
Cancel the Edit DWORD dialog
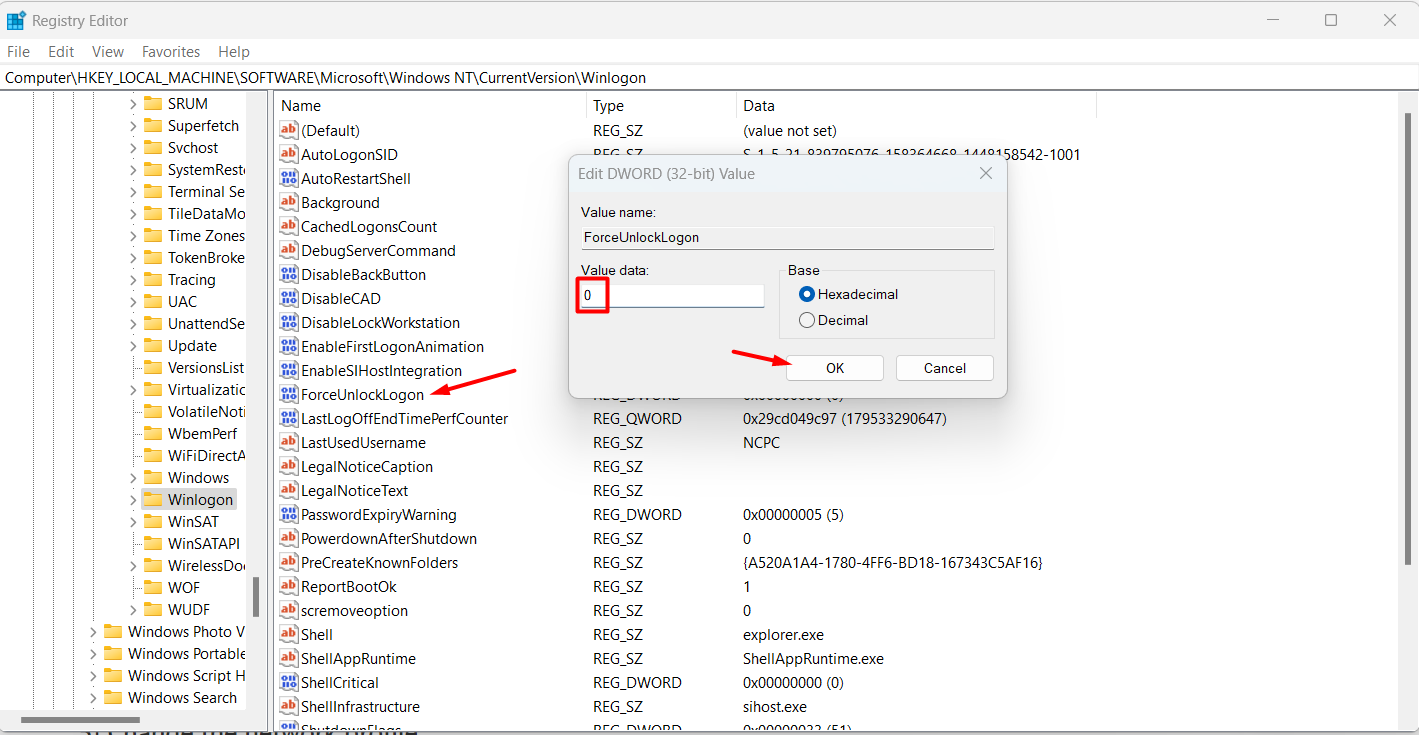point(944,368)
